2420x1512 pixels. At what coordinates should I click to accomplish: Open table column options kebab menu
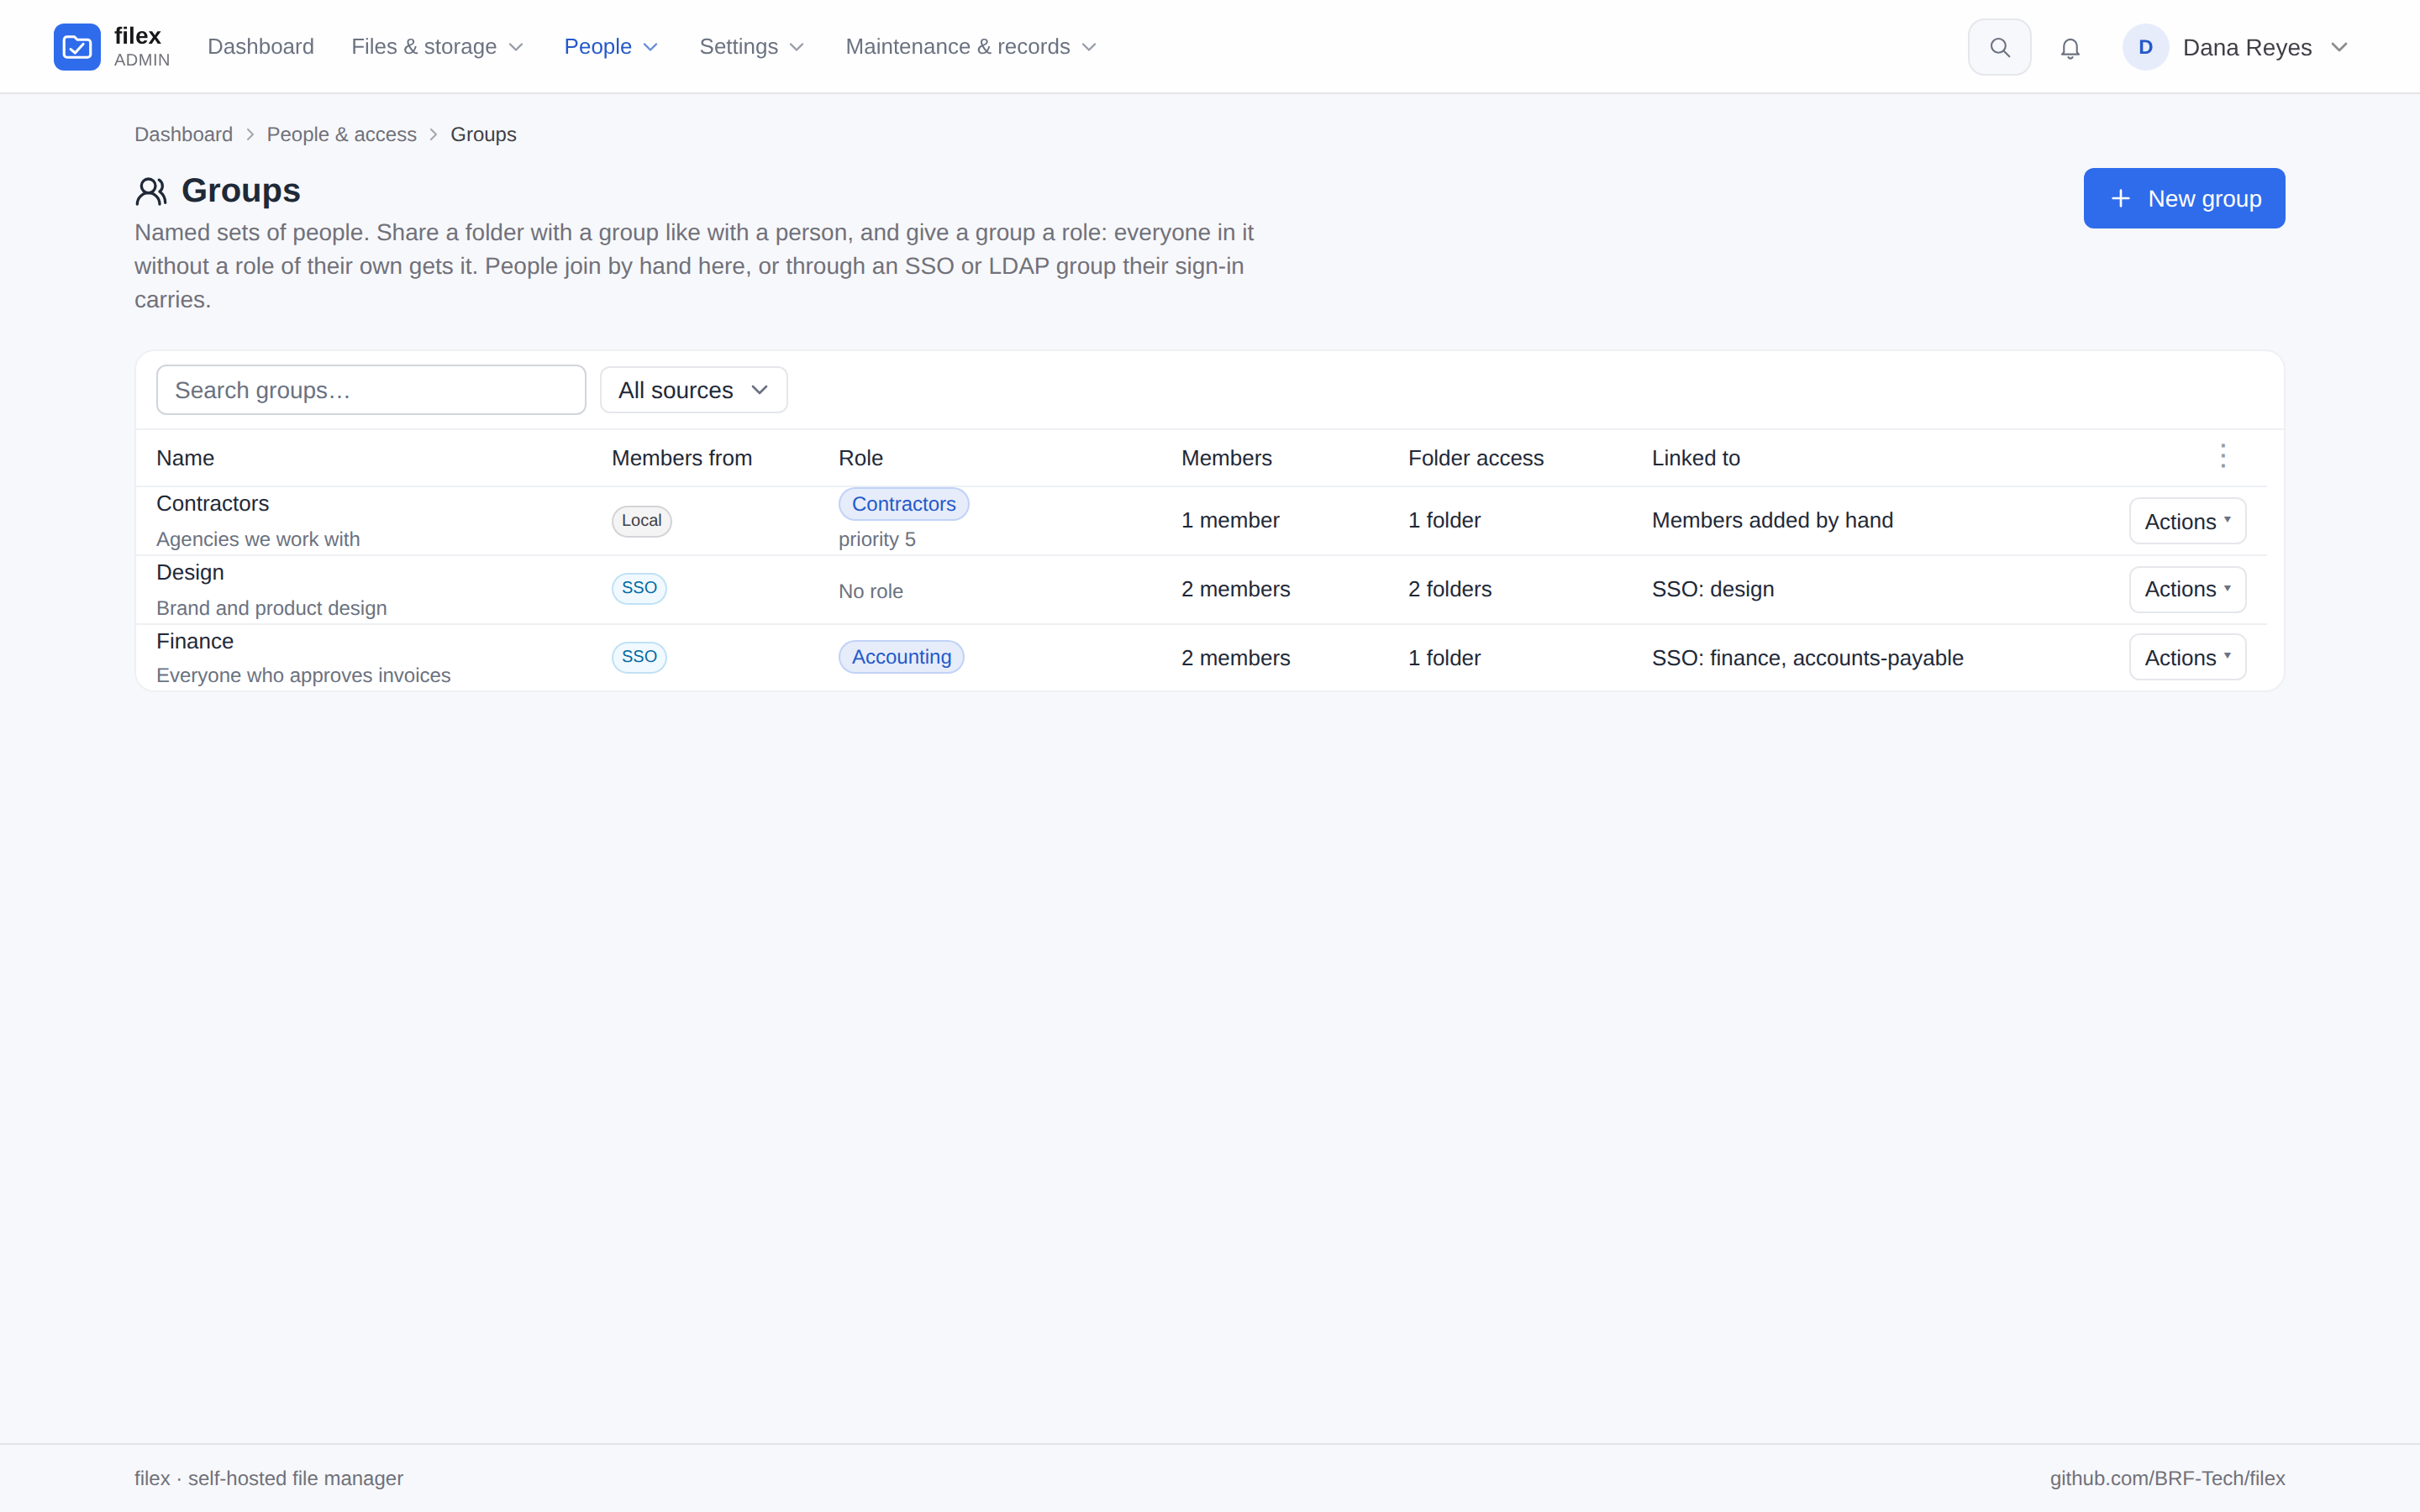2223,456
